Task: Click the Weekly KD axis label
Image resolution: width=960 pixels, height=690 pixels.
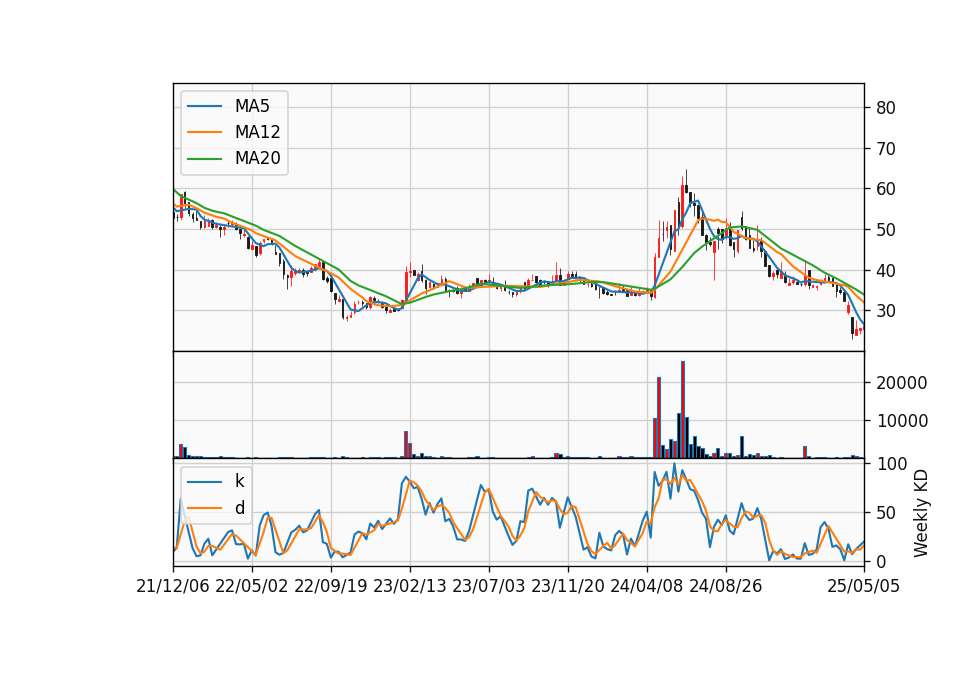Action: coord(920,514)
